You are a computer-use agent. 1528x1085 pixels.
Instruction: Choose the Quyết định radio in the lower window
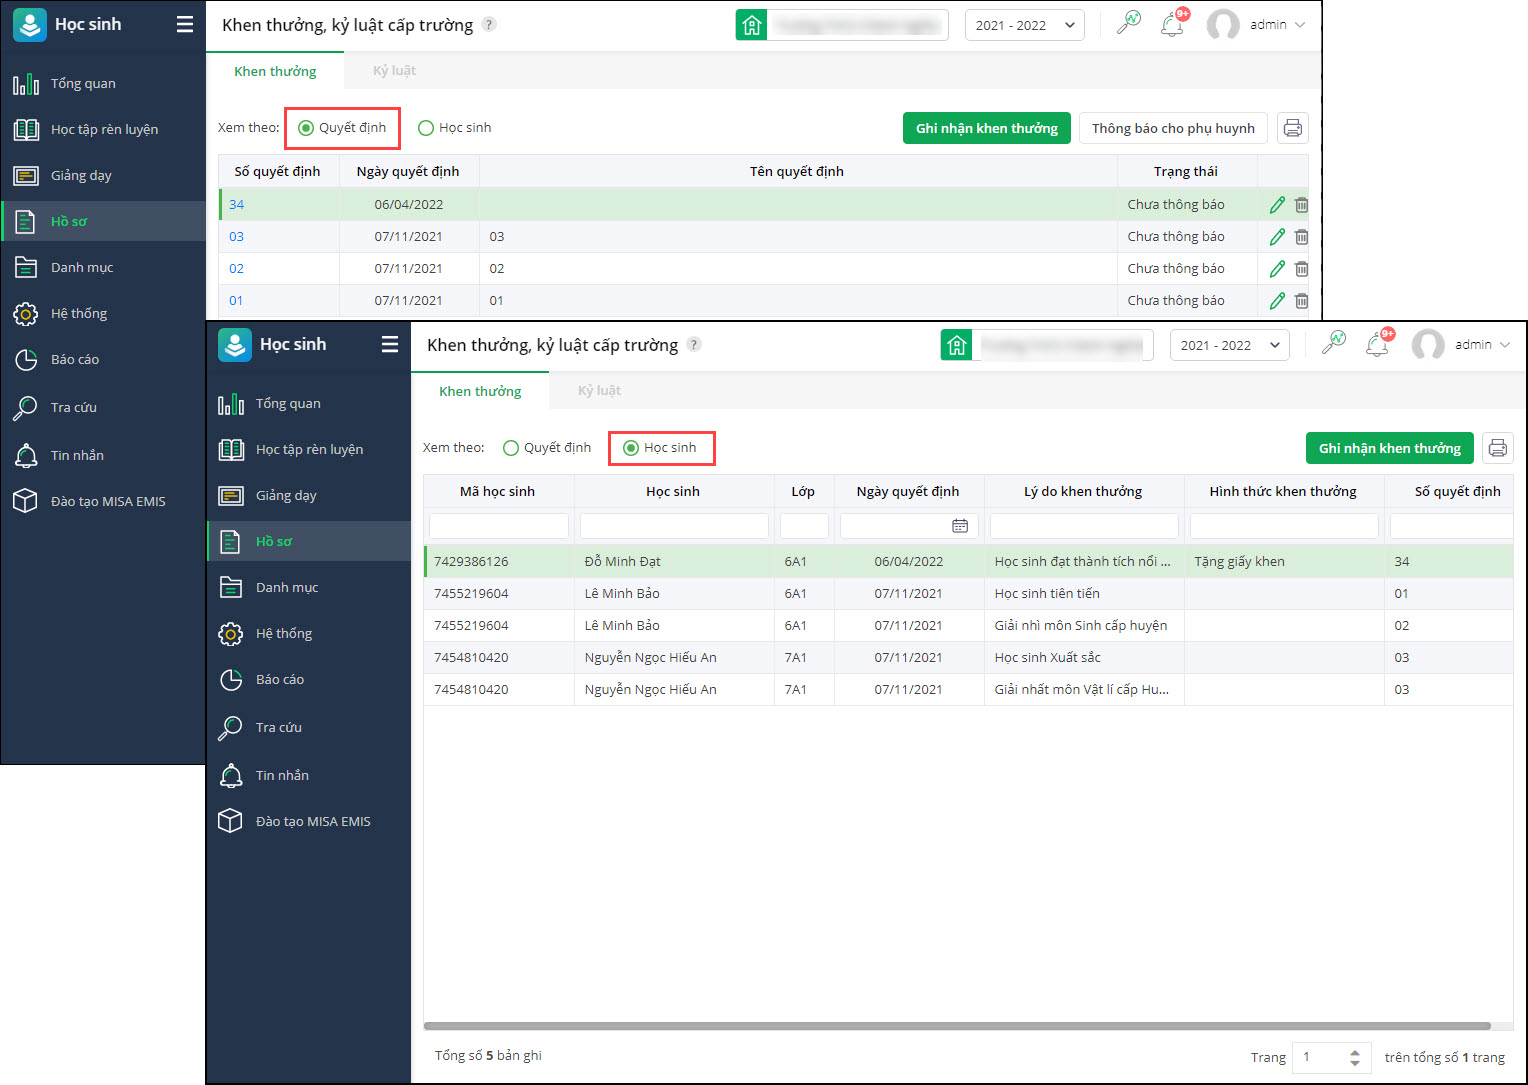[511, 448]
